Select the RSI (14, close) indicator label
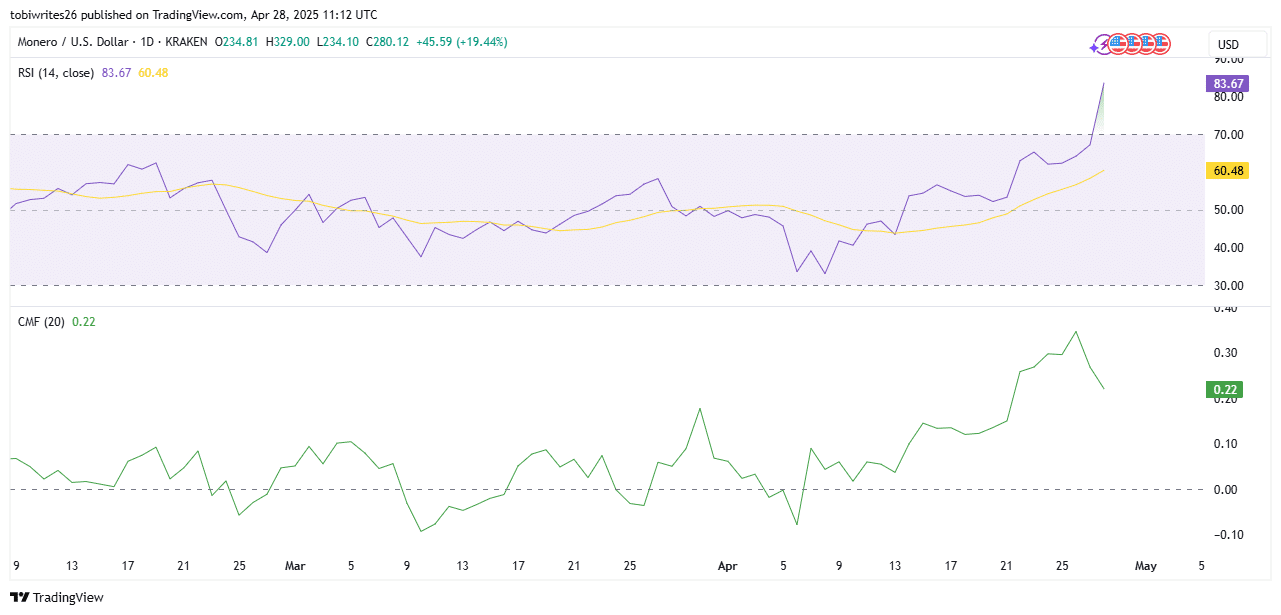This screenshot has height=615, width=1281. (x=56, y=73)
